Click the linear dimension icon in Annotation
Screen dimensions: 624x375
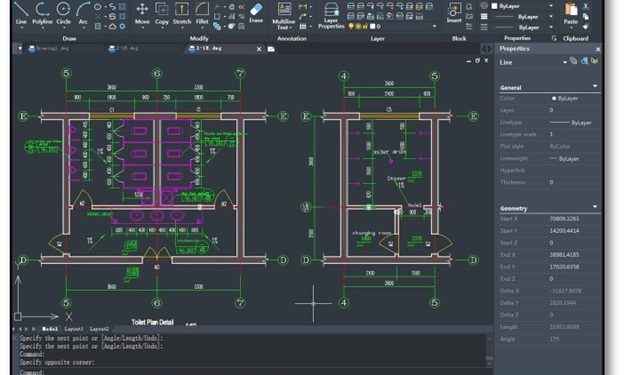point(303,7)
